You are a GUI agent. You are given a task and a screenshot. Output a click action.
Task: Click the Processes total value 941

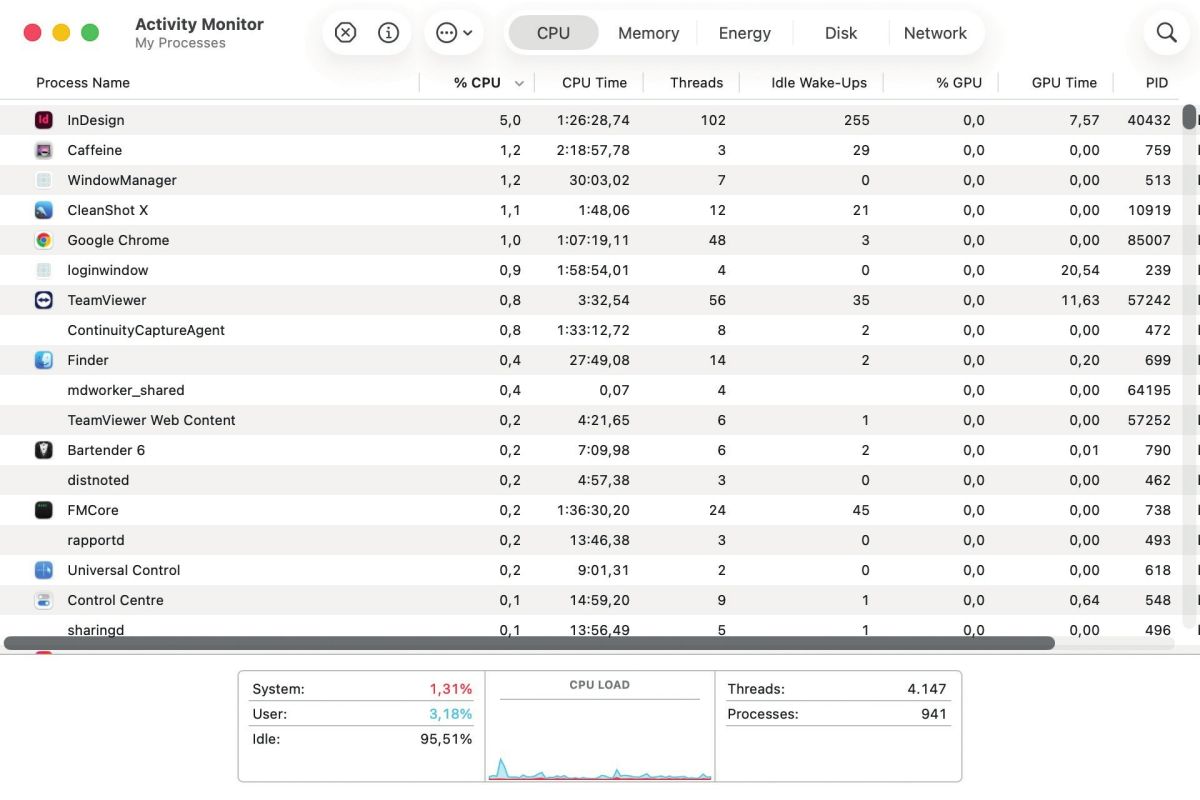click(932, 714)
